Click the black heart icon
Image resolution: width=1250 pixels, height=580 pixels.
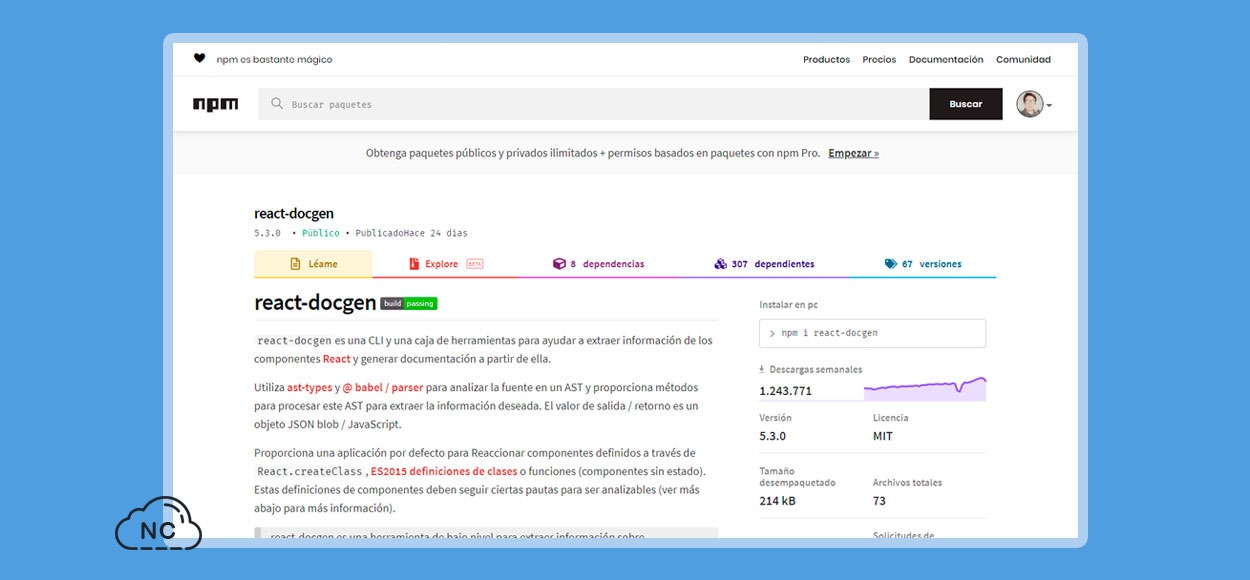click(199, 59)
